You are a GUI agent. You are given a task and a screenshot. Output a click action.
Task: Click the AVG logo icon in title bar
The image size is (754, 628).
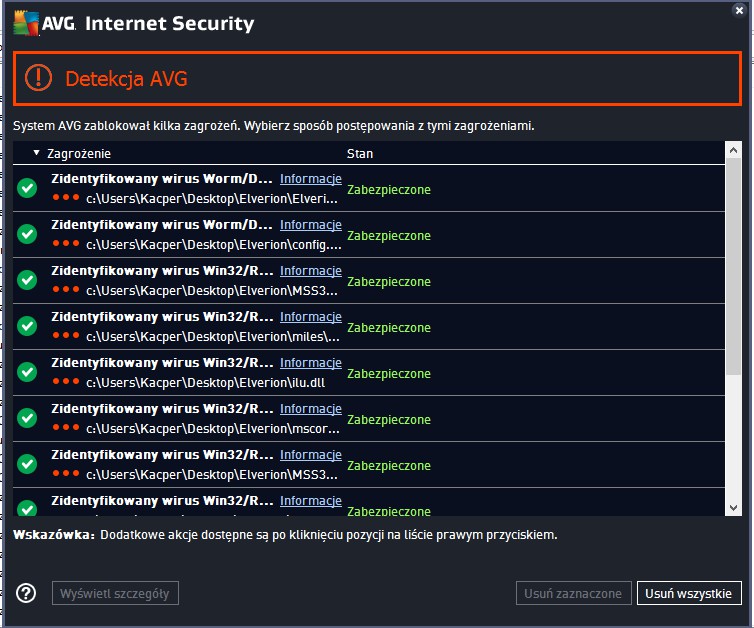(26, 23)
